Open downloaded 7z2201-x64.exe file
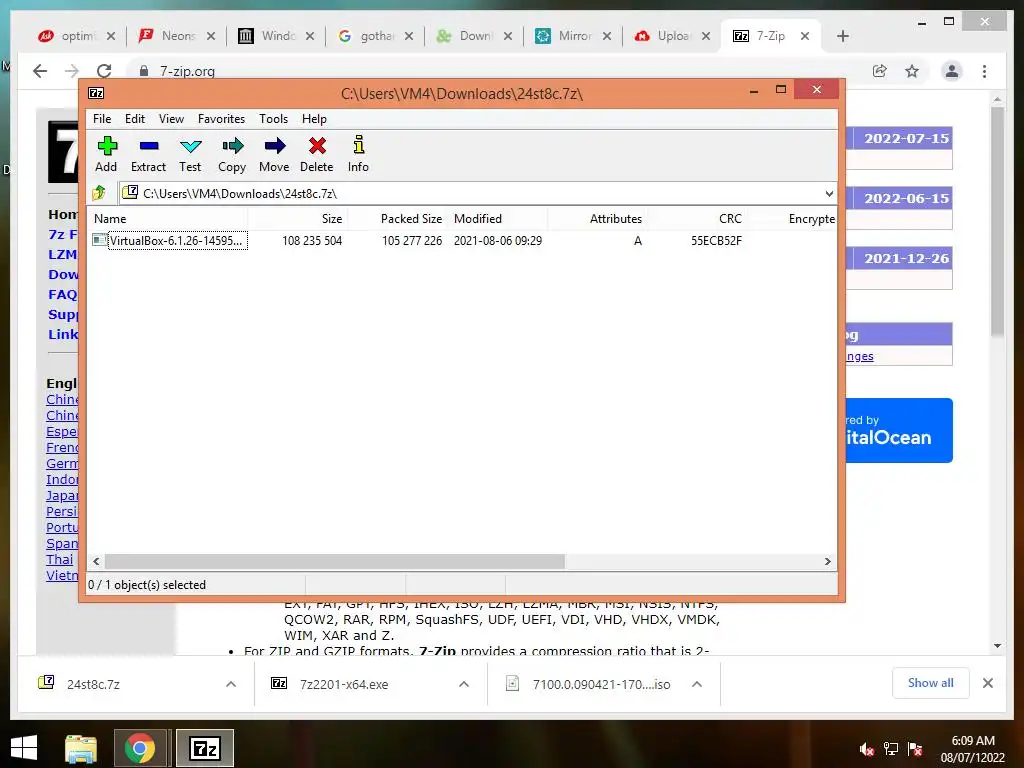This screenshot has height=768, width=1024. coord(344,684)
